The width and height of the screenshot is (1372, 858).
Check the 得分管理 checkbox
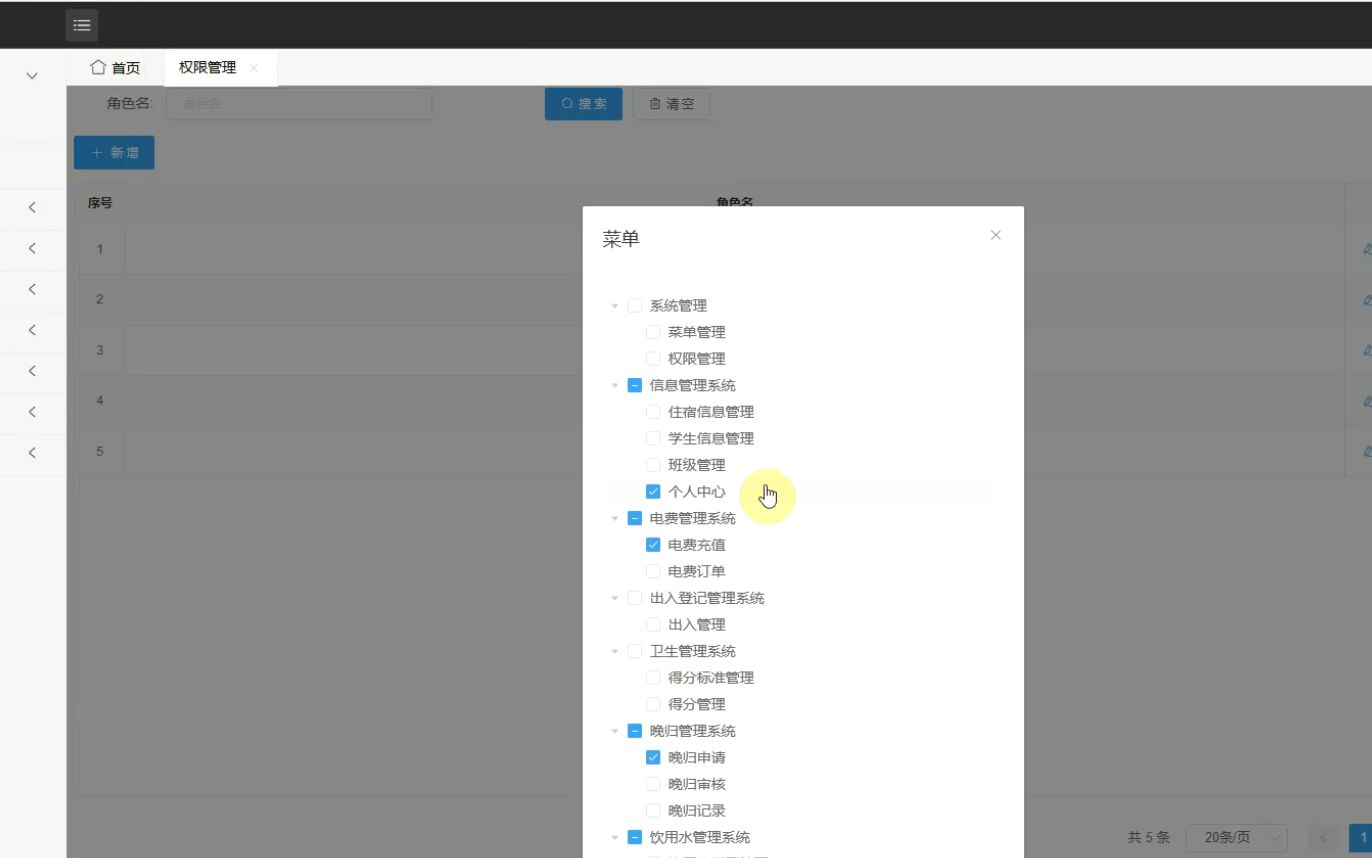tap(653, 704)
